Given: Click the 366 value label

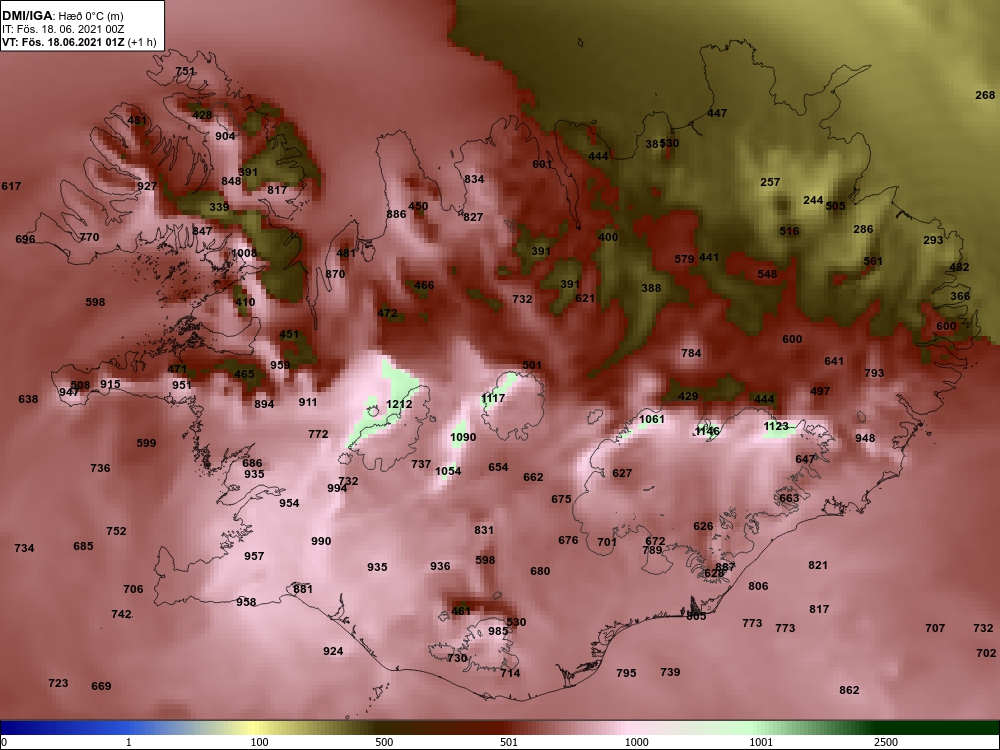Looking at the screenshot, I should point(960,296).
